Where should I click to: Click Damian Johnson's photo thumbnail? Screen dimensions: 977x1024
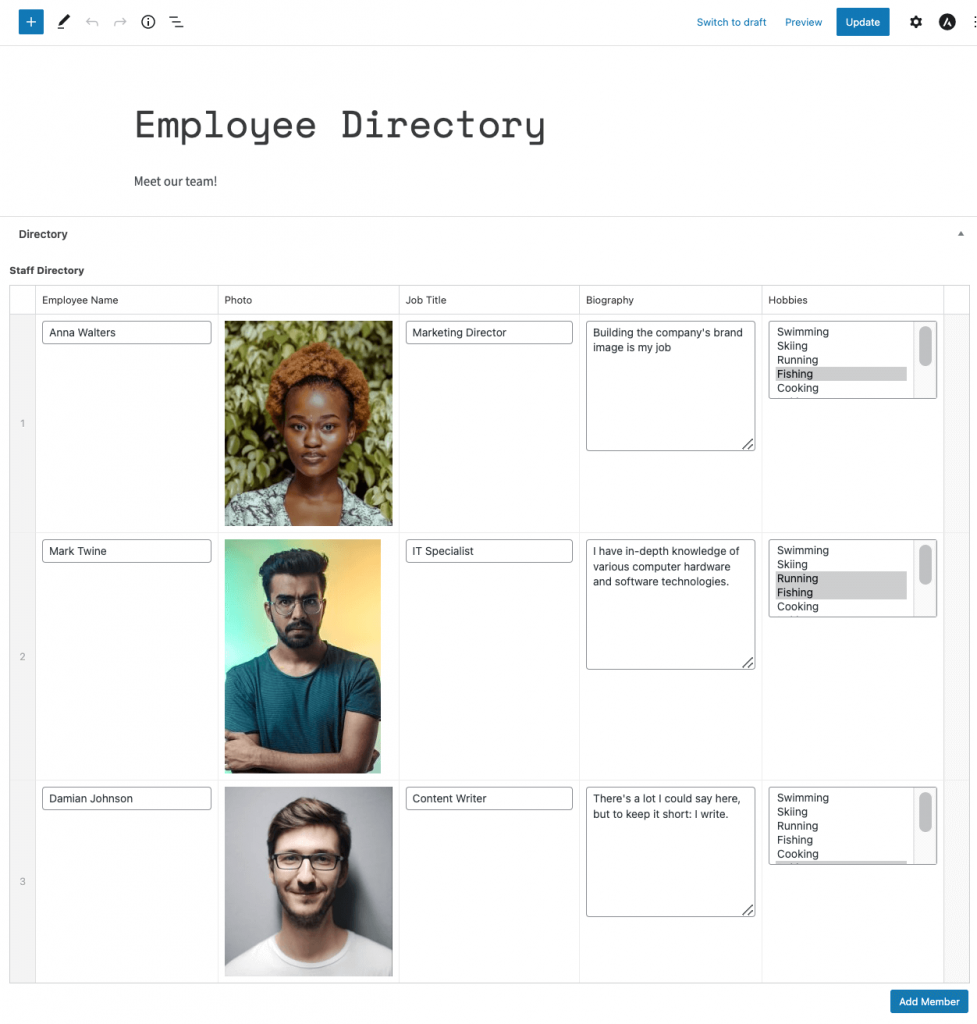(x=308, y=882)
